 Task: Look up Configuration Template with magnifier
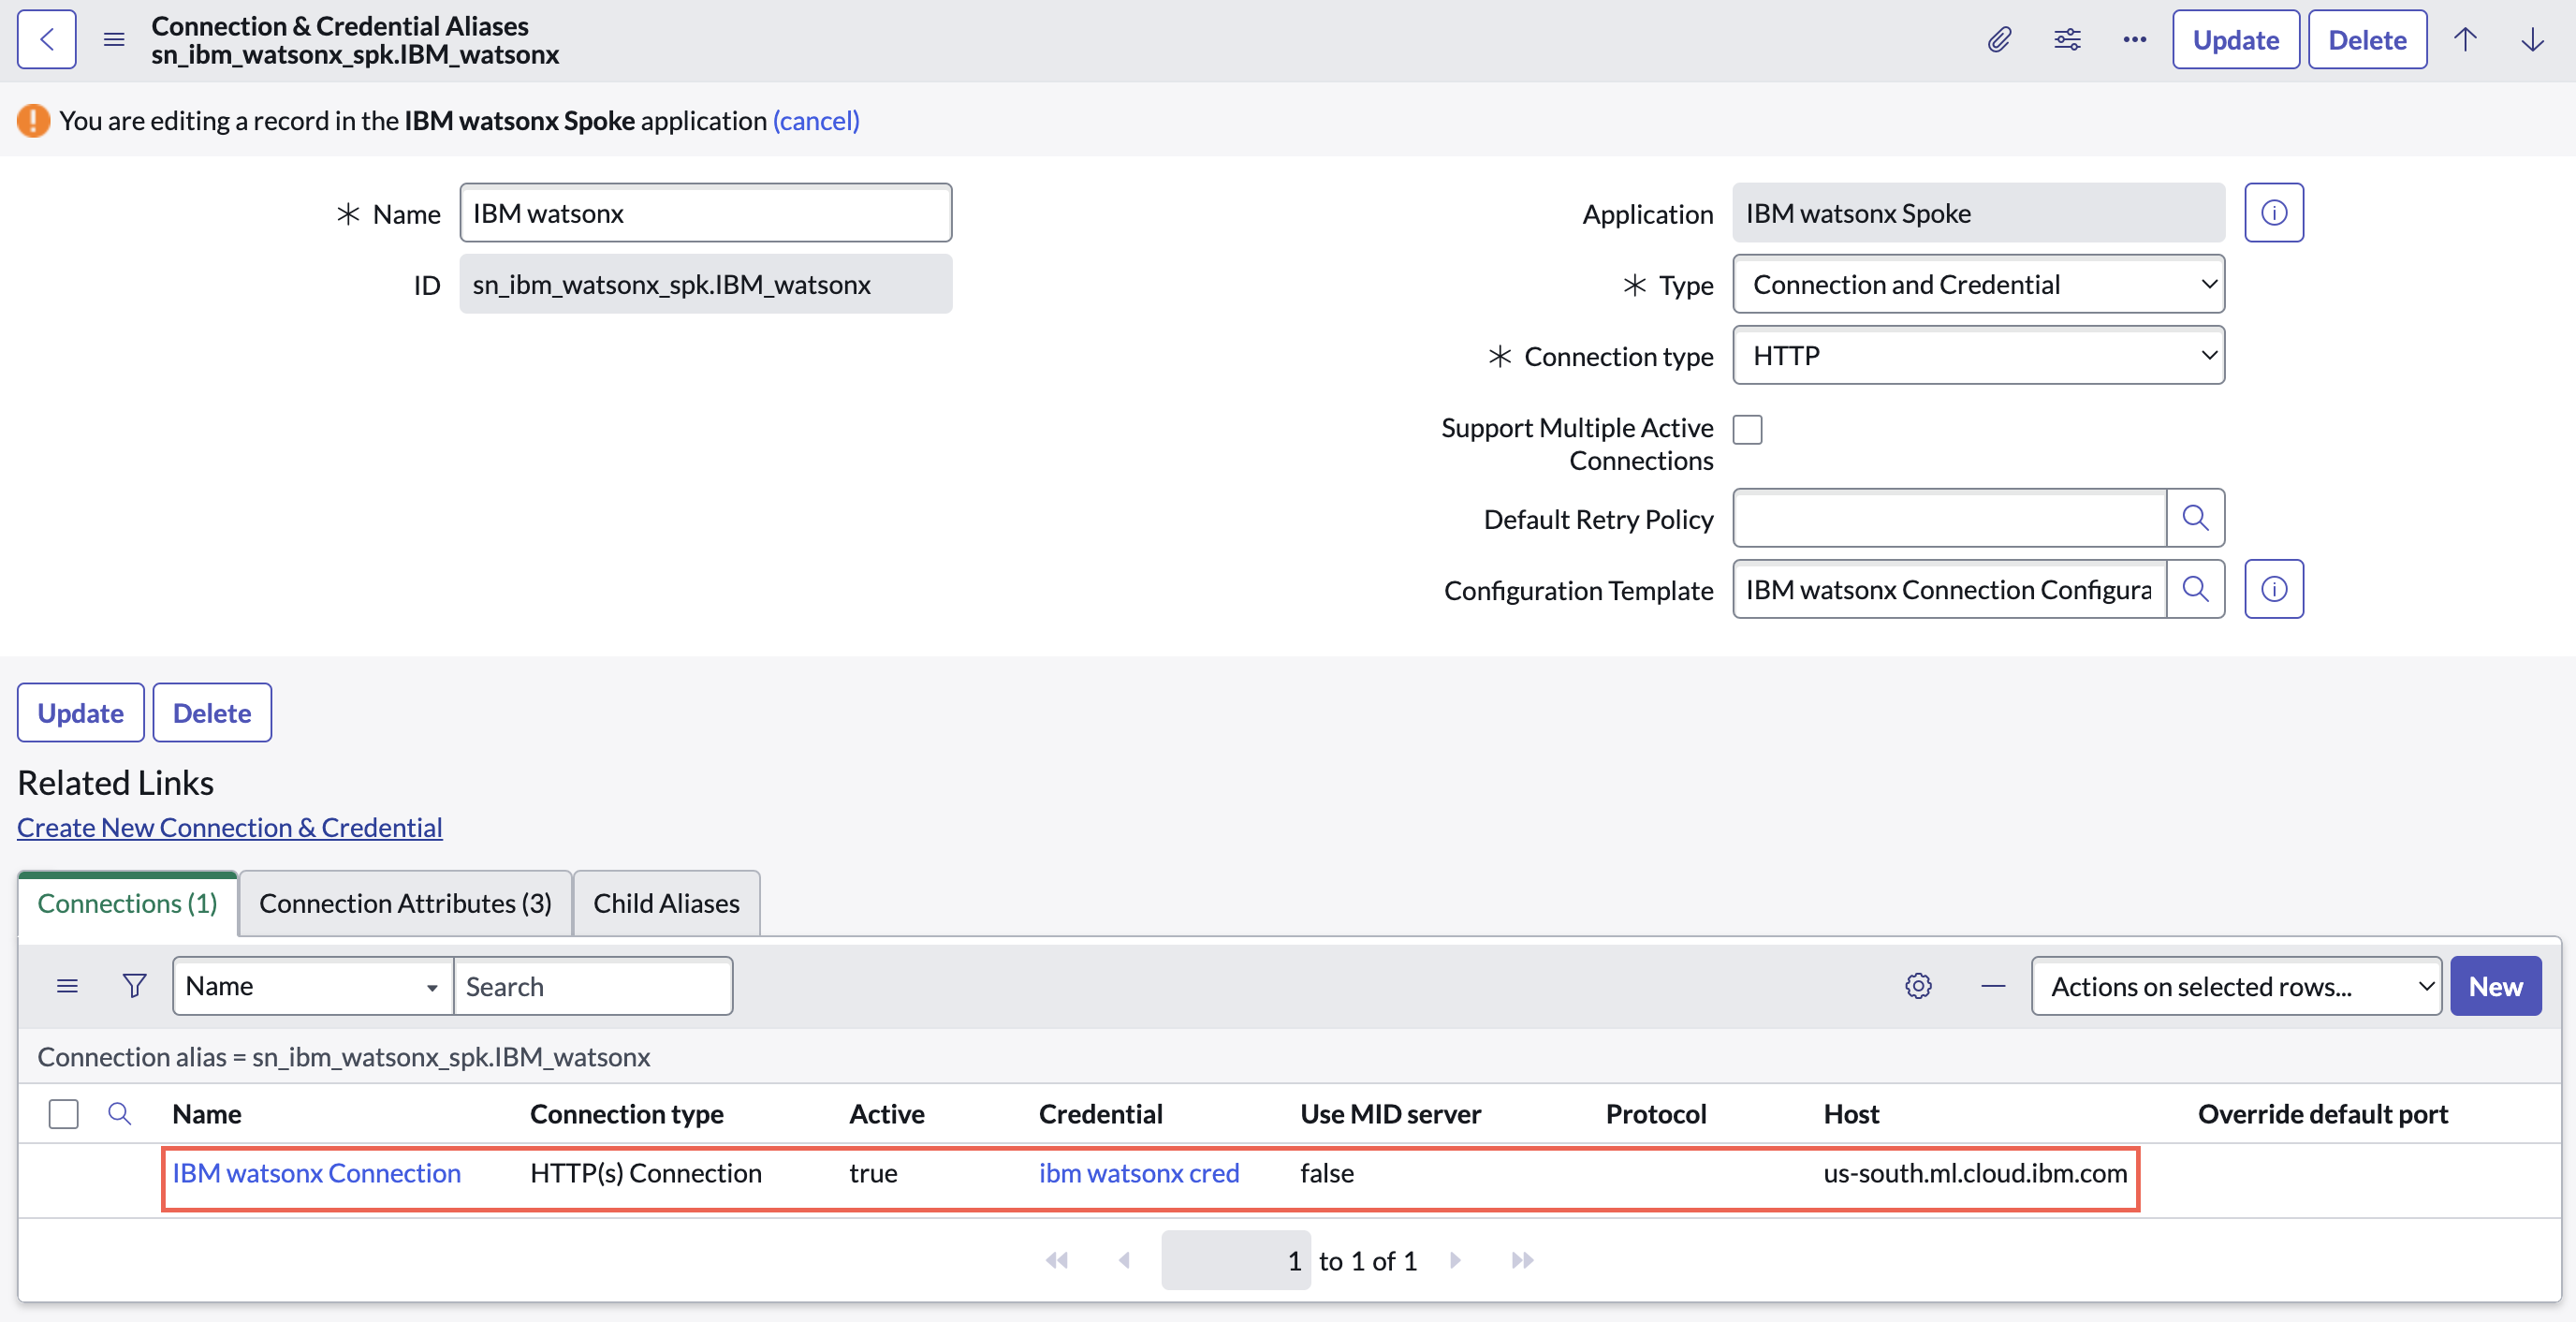pos(2195,589)
